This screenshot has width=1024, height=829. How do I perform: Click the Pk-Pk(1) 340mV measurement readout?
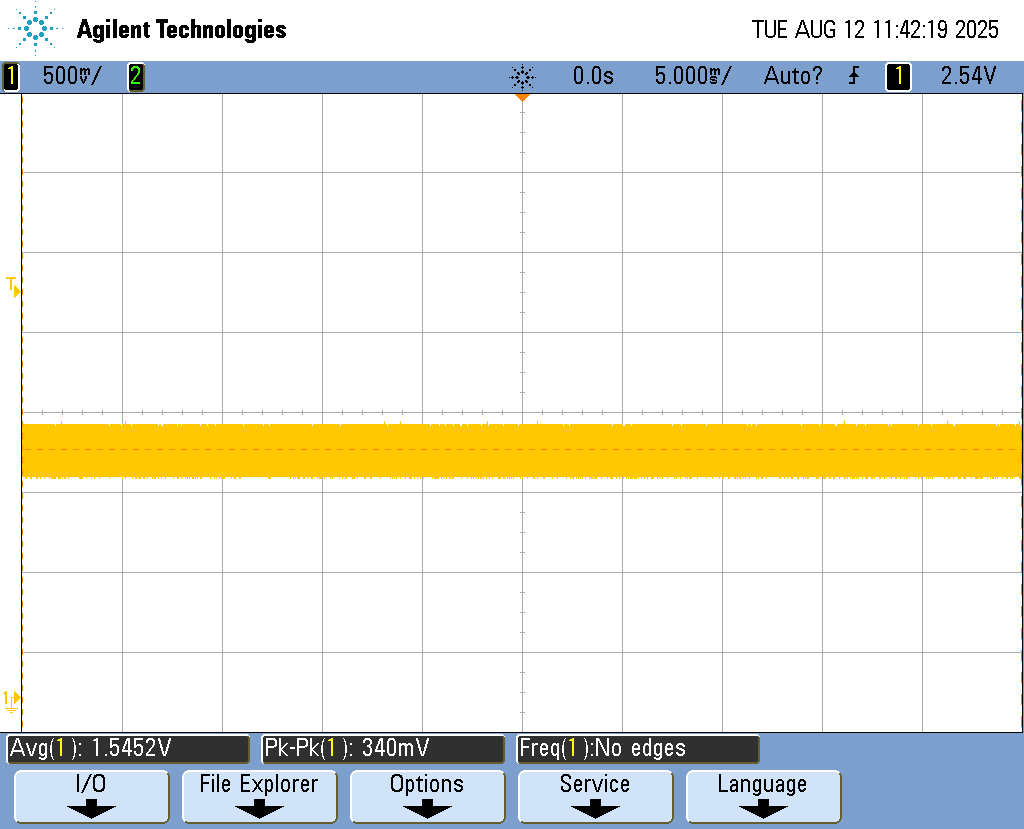tap(383, 748)
